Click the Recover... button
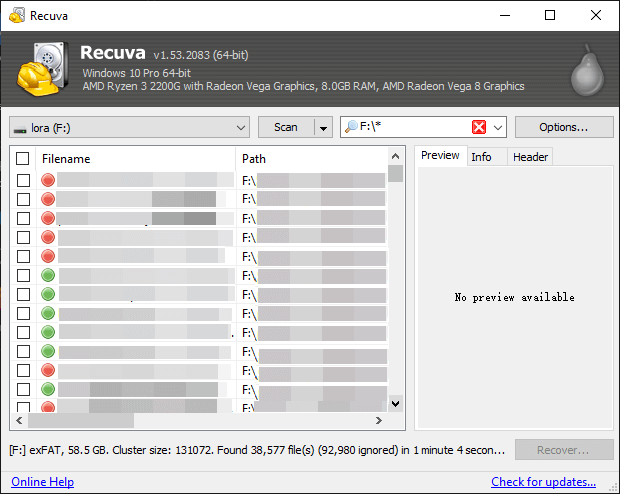 click(x=564, y=450)
